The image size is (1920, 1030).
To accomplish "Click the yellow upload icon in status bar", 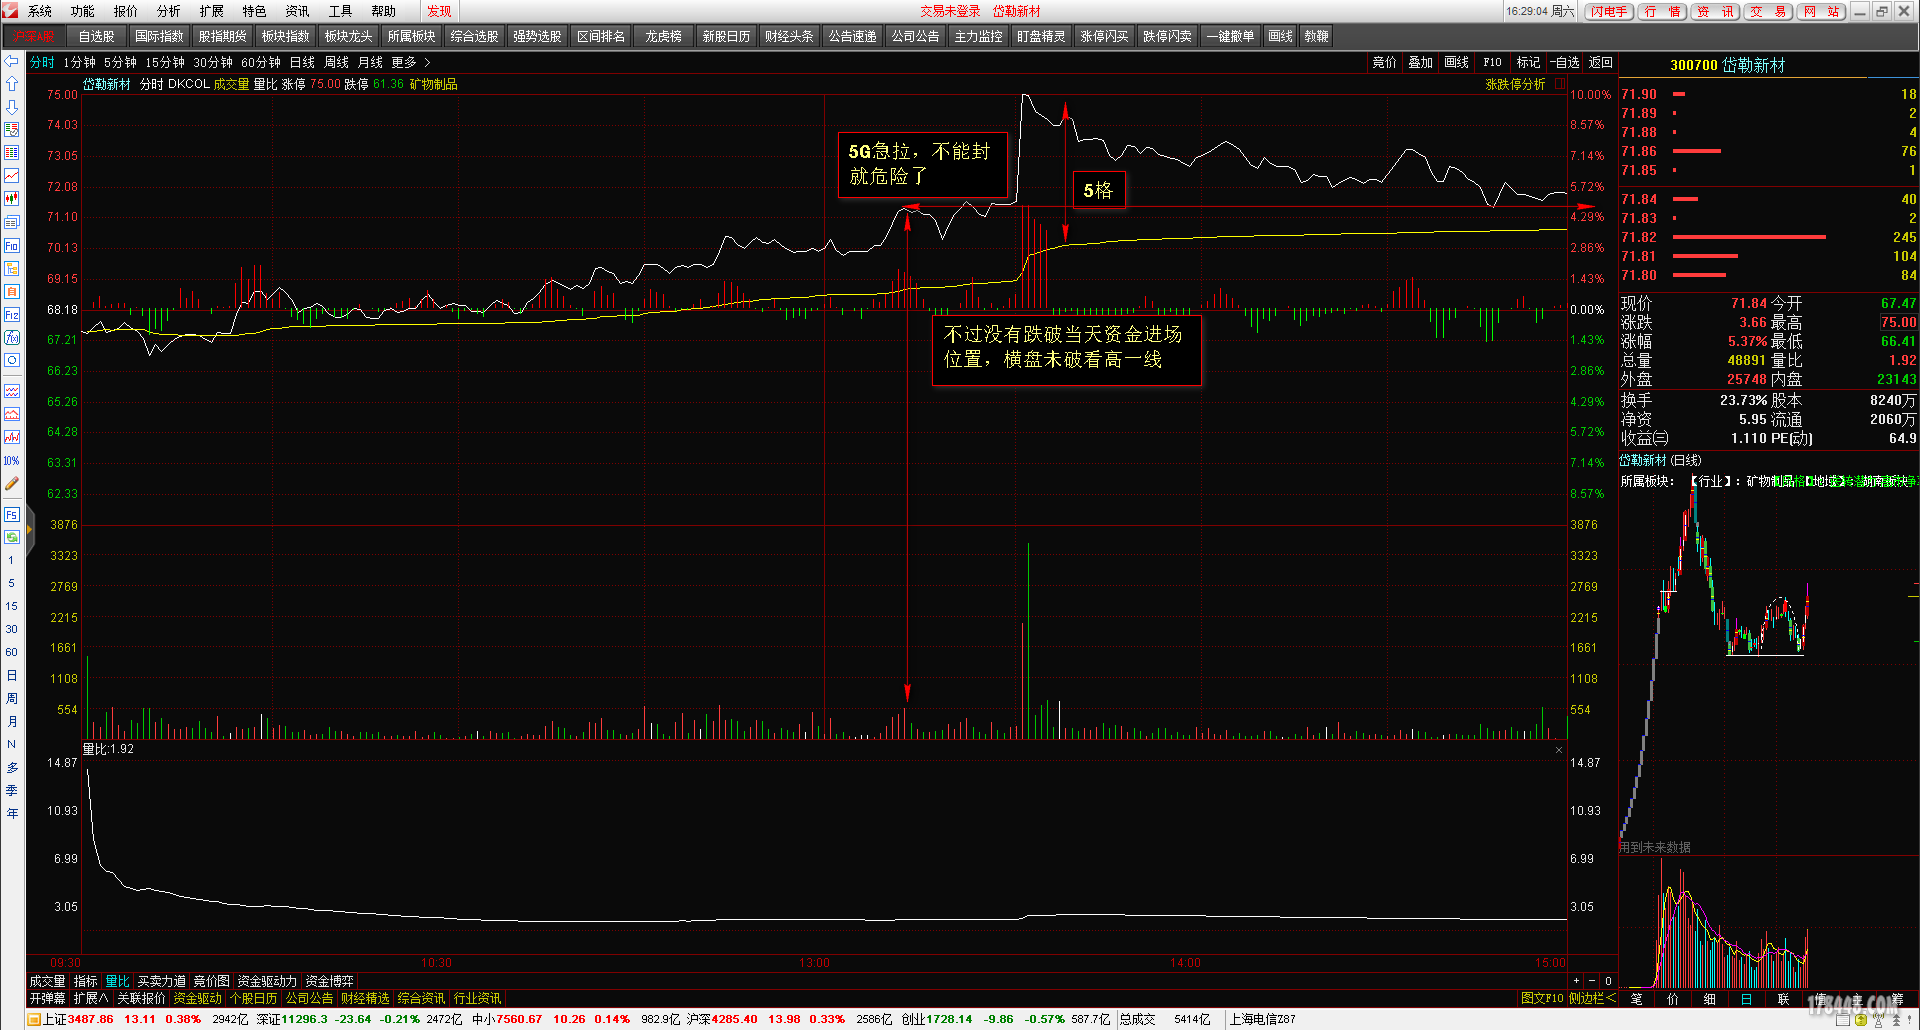I will [1860, 1020].
